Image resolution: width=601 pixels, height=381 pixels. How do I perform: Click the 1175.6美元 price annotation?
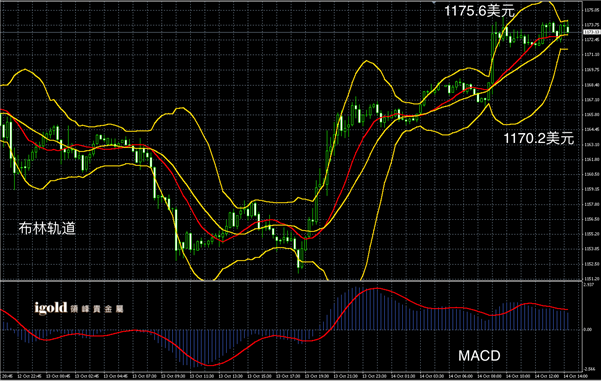pos(479,11)
